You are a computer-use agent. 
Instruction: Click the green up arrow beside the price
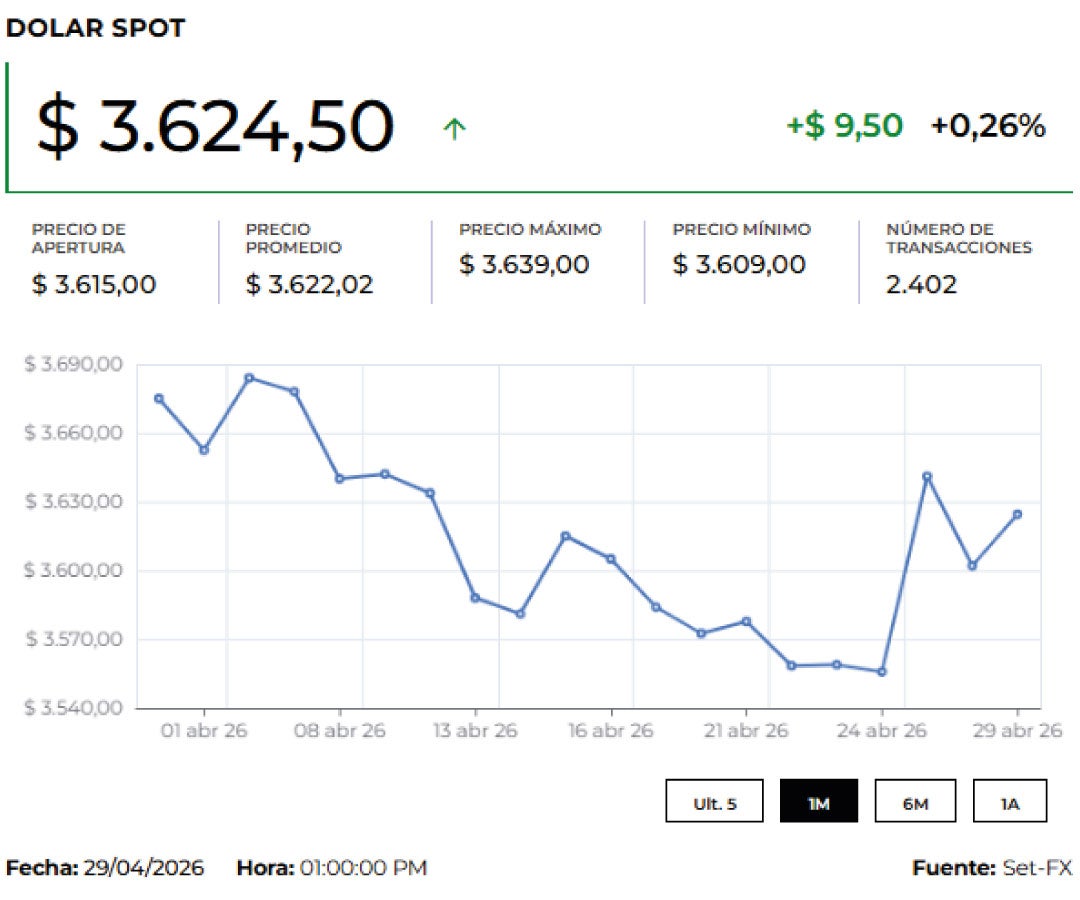(455, 128)
